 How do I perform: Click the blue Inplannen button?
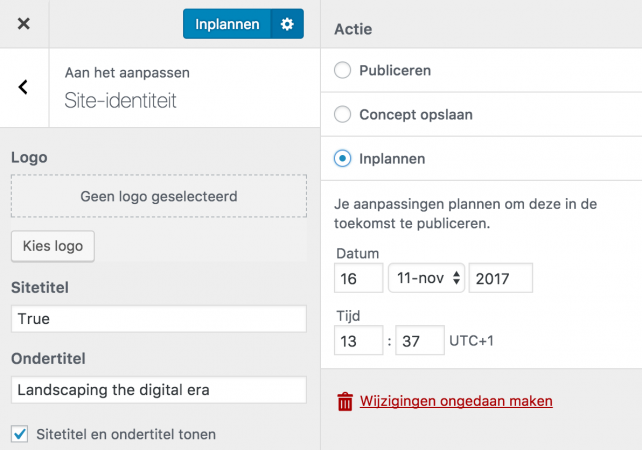[x=227, y=24]
